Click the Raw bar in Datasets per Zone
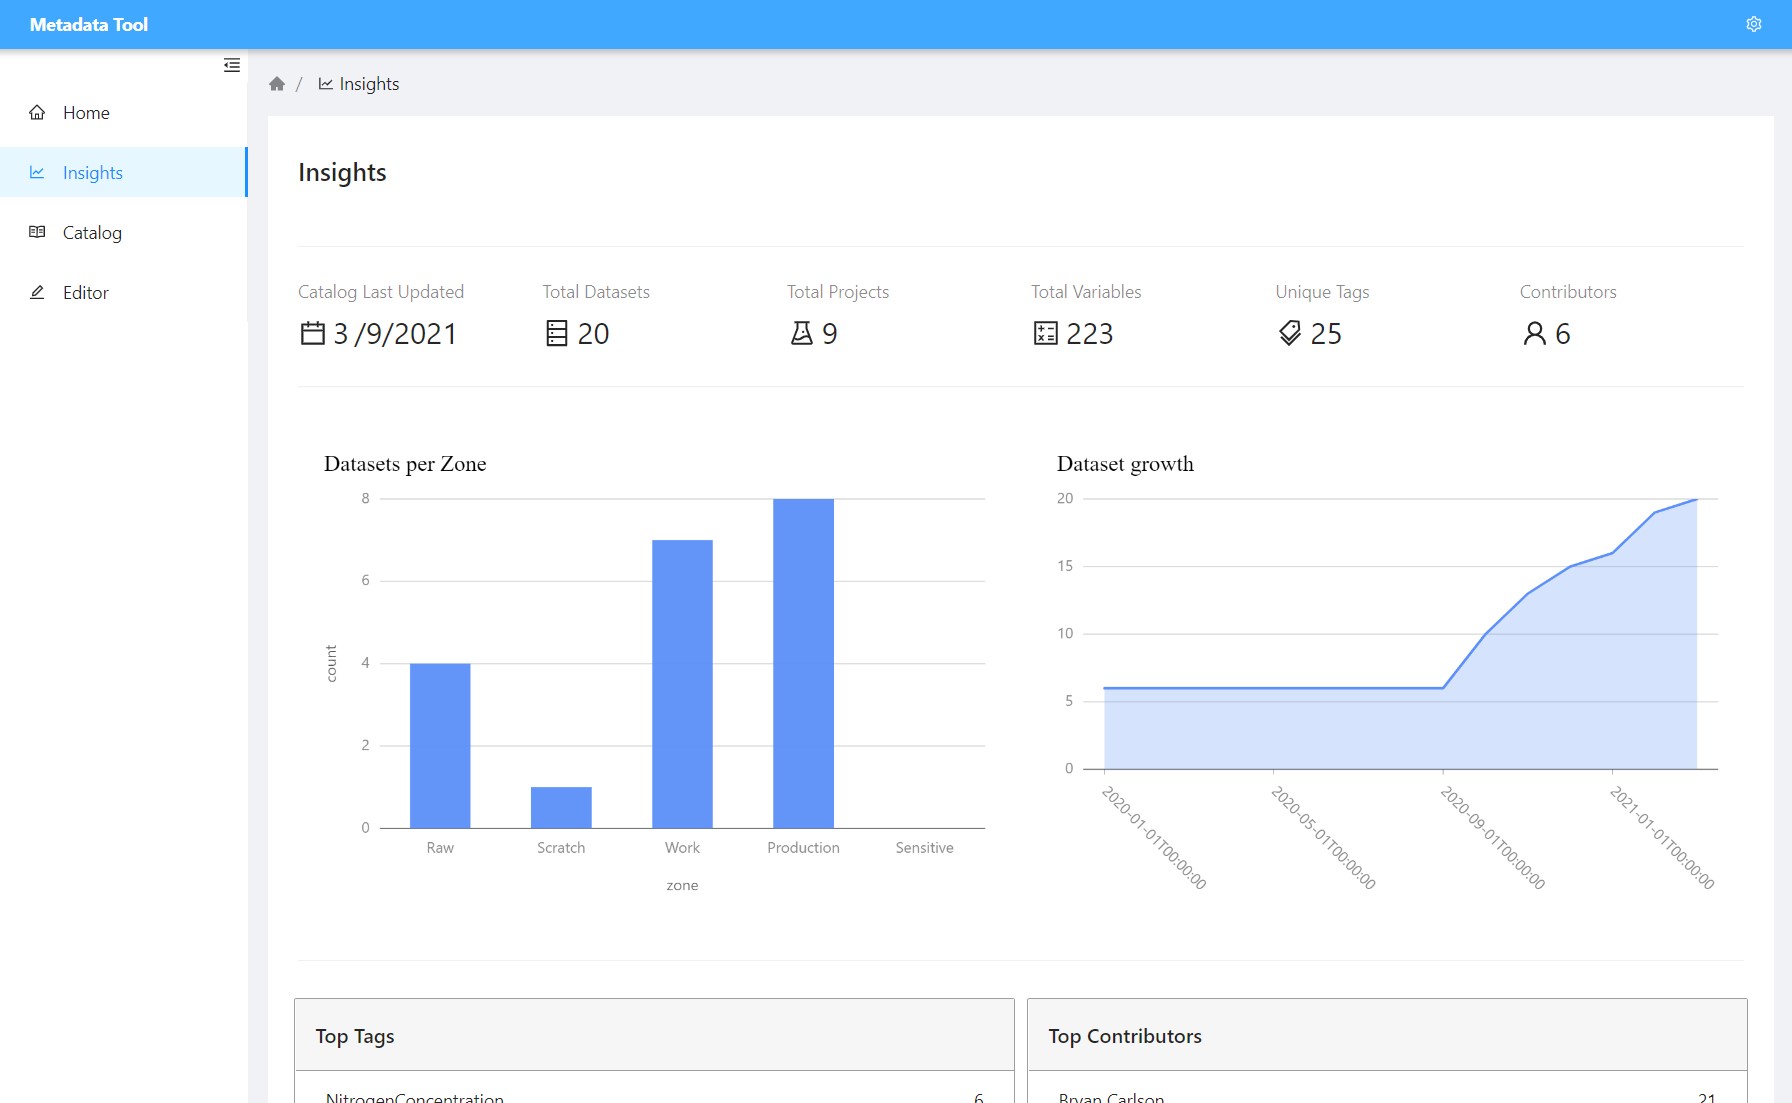This screenshot has height=1103, width=1792. 440,745
